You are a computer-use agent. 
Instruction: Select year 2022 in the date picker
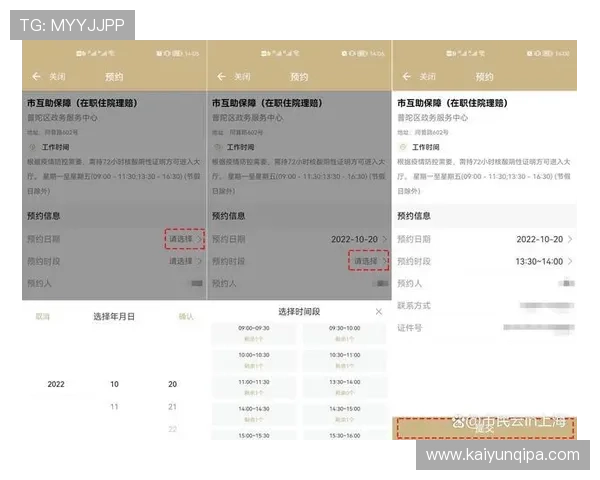(x=56, y=384)
